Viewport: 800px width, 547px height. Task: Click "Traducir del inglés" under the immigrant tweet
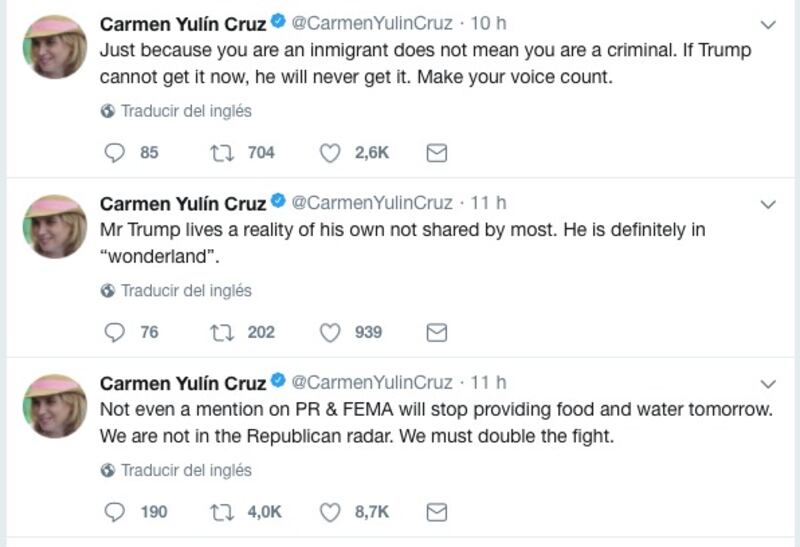click(185, 111)
